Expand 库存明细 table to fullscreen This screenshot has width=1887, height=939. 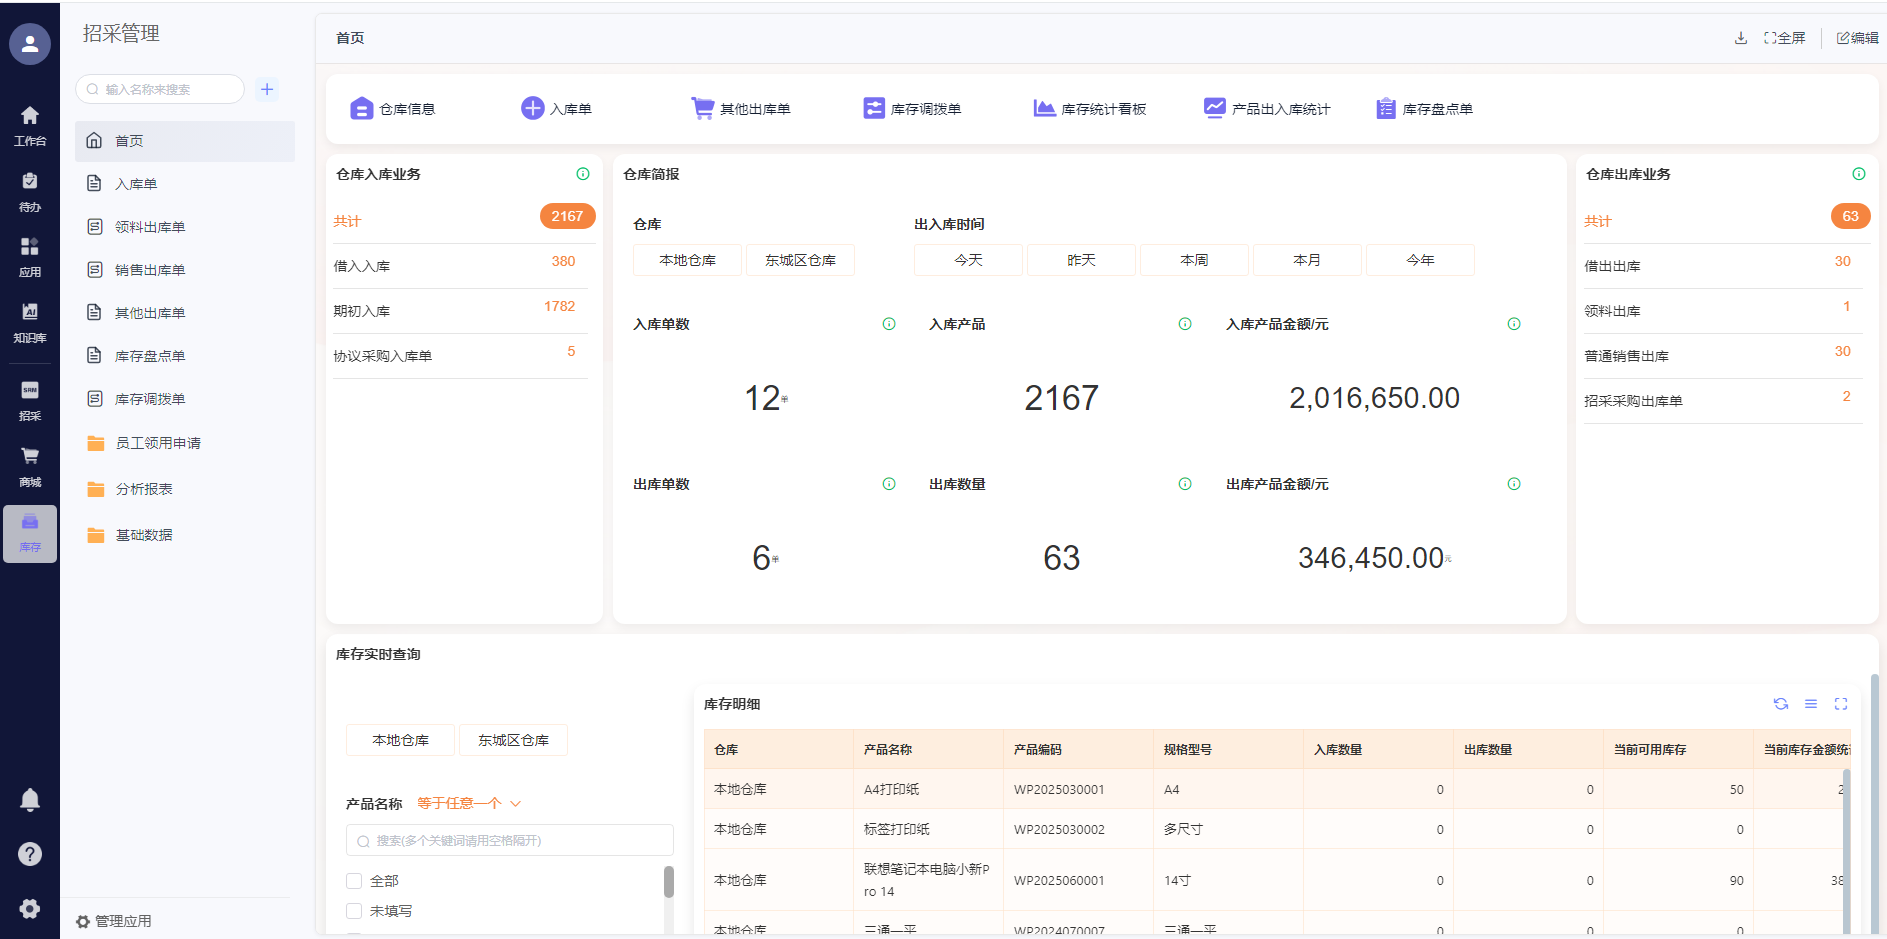[x=1841, y=704]
